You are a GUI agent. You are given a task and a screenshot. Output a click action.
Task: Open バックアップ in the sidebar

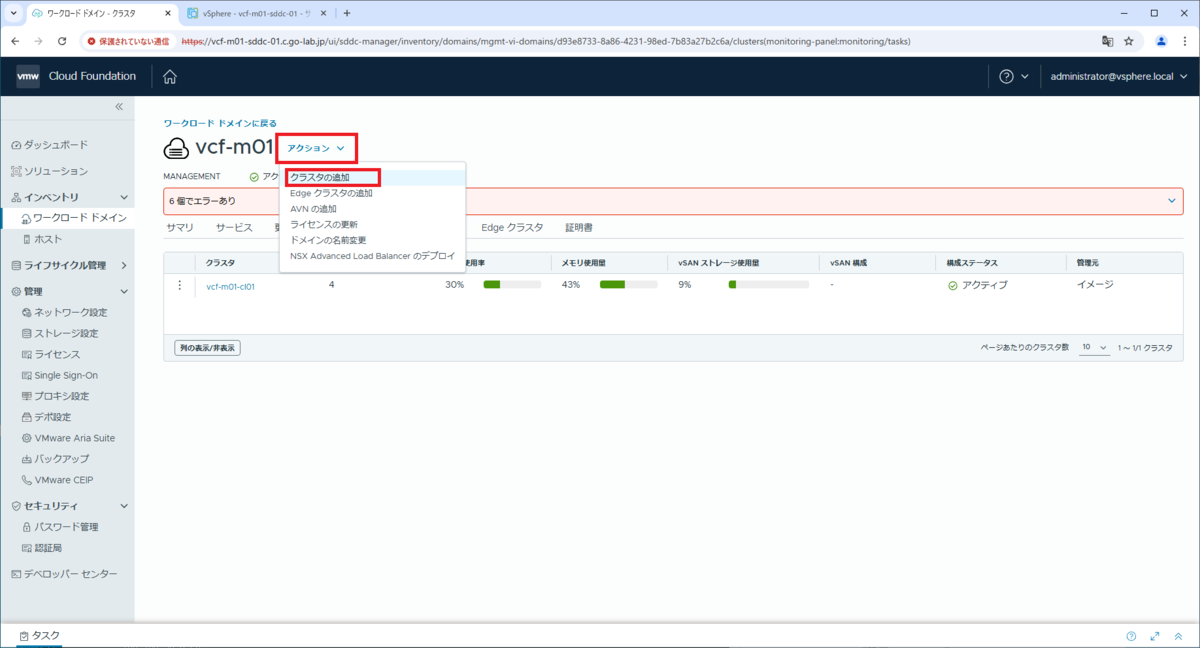56,459
